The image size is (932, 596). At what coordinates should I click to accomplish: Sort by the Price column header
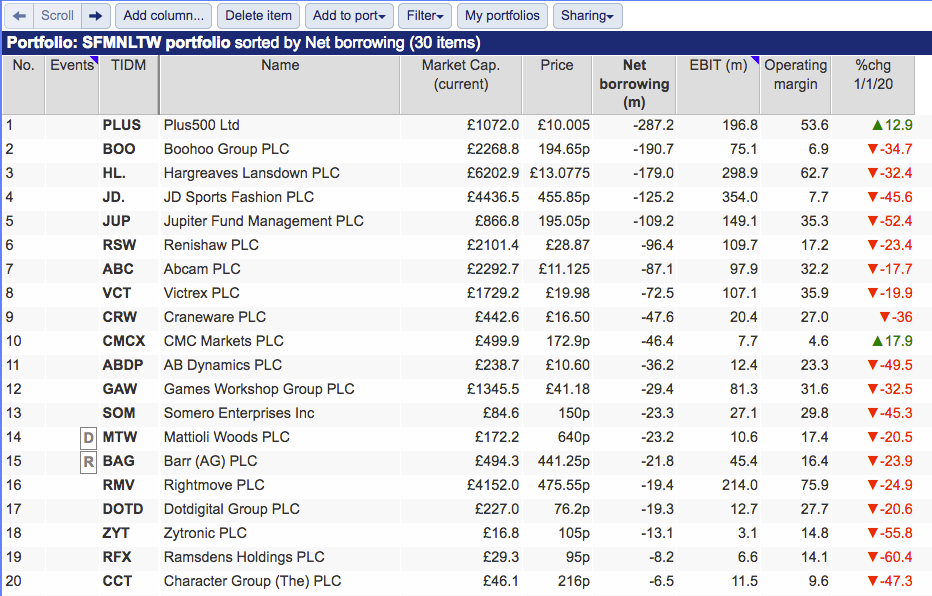[x=557, y=84]
